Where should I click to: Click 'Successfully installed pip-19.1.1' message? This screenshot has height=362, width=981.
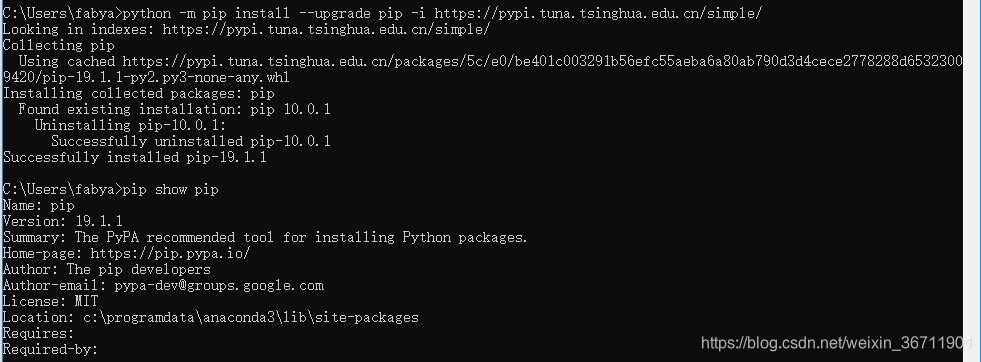(x=135, y=158)
